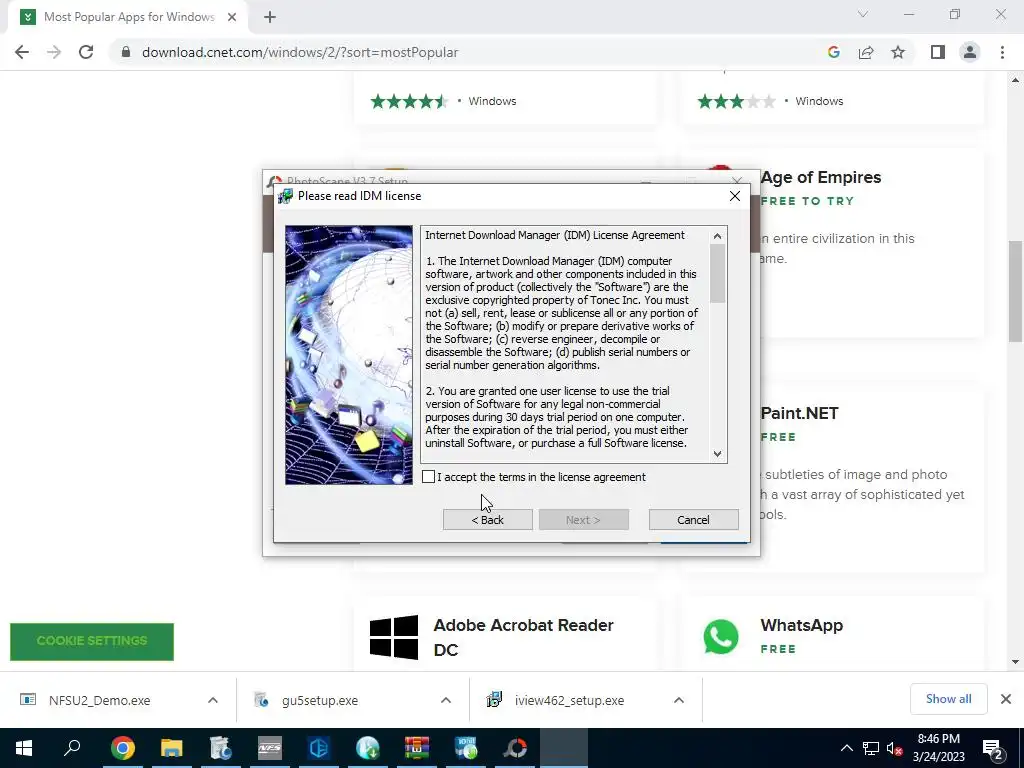The height and width of the screenshot is (768, 1024).
Task: Open the gu5setup.exe downloaded file
Action: [x=320, y=700]
